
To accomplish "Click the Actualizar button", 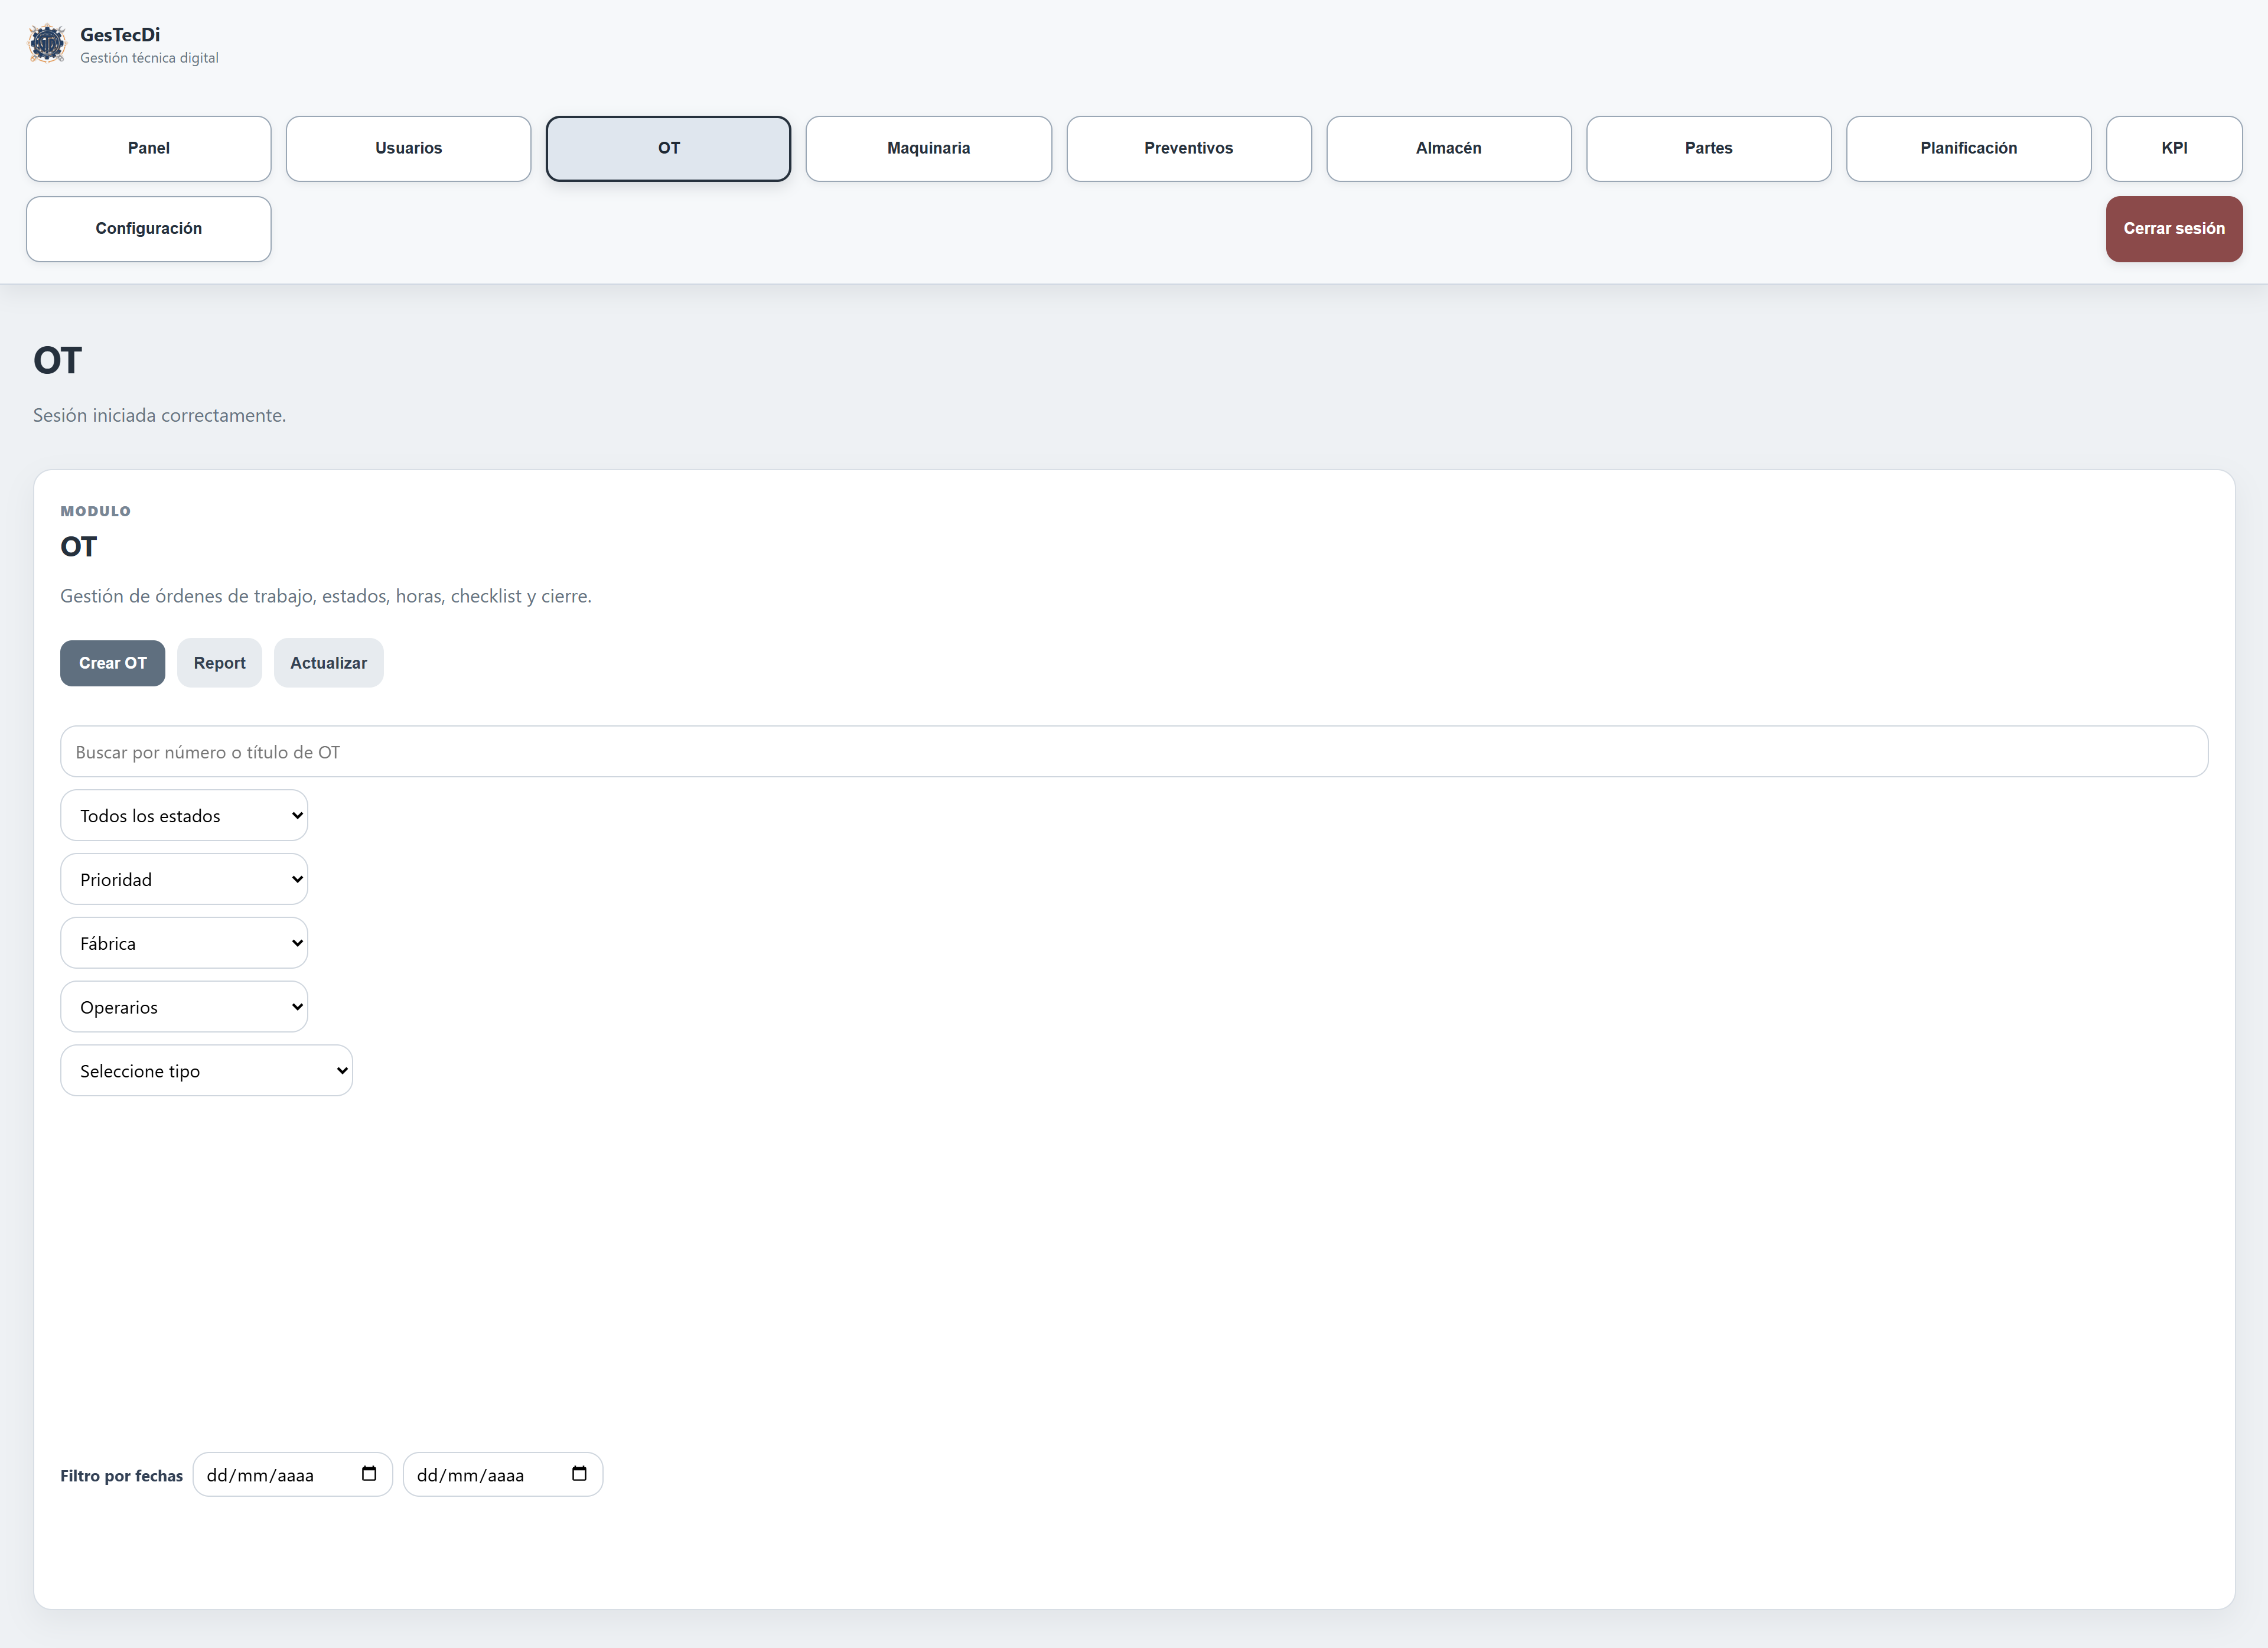I will point(329,663).
